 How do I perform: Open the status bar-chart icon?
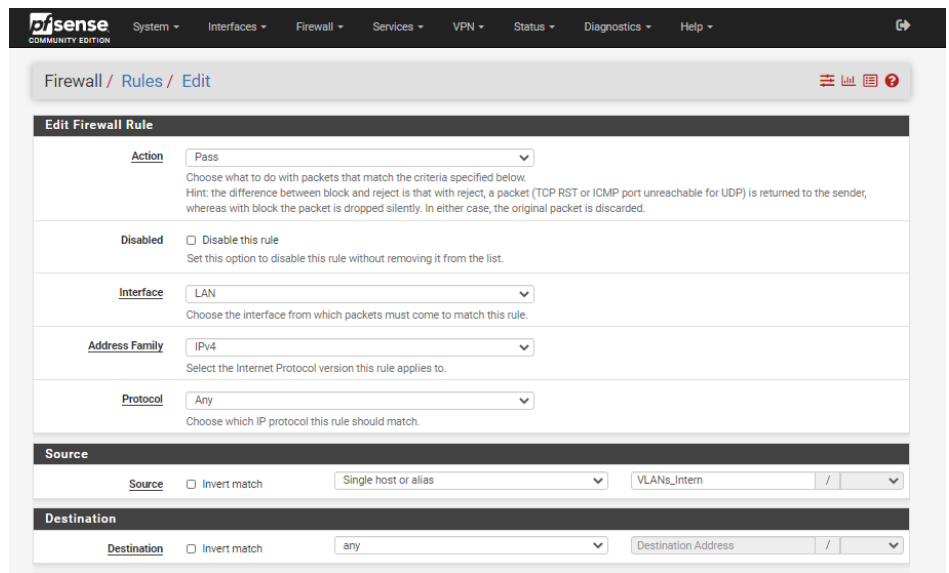point(848,81)
